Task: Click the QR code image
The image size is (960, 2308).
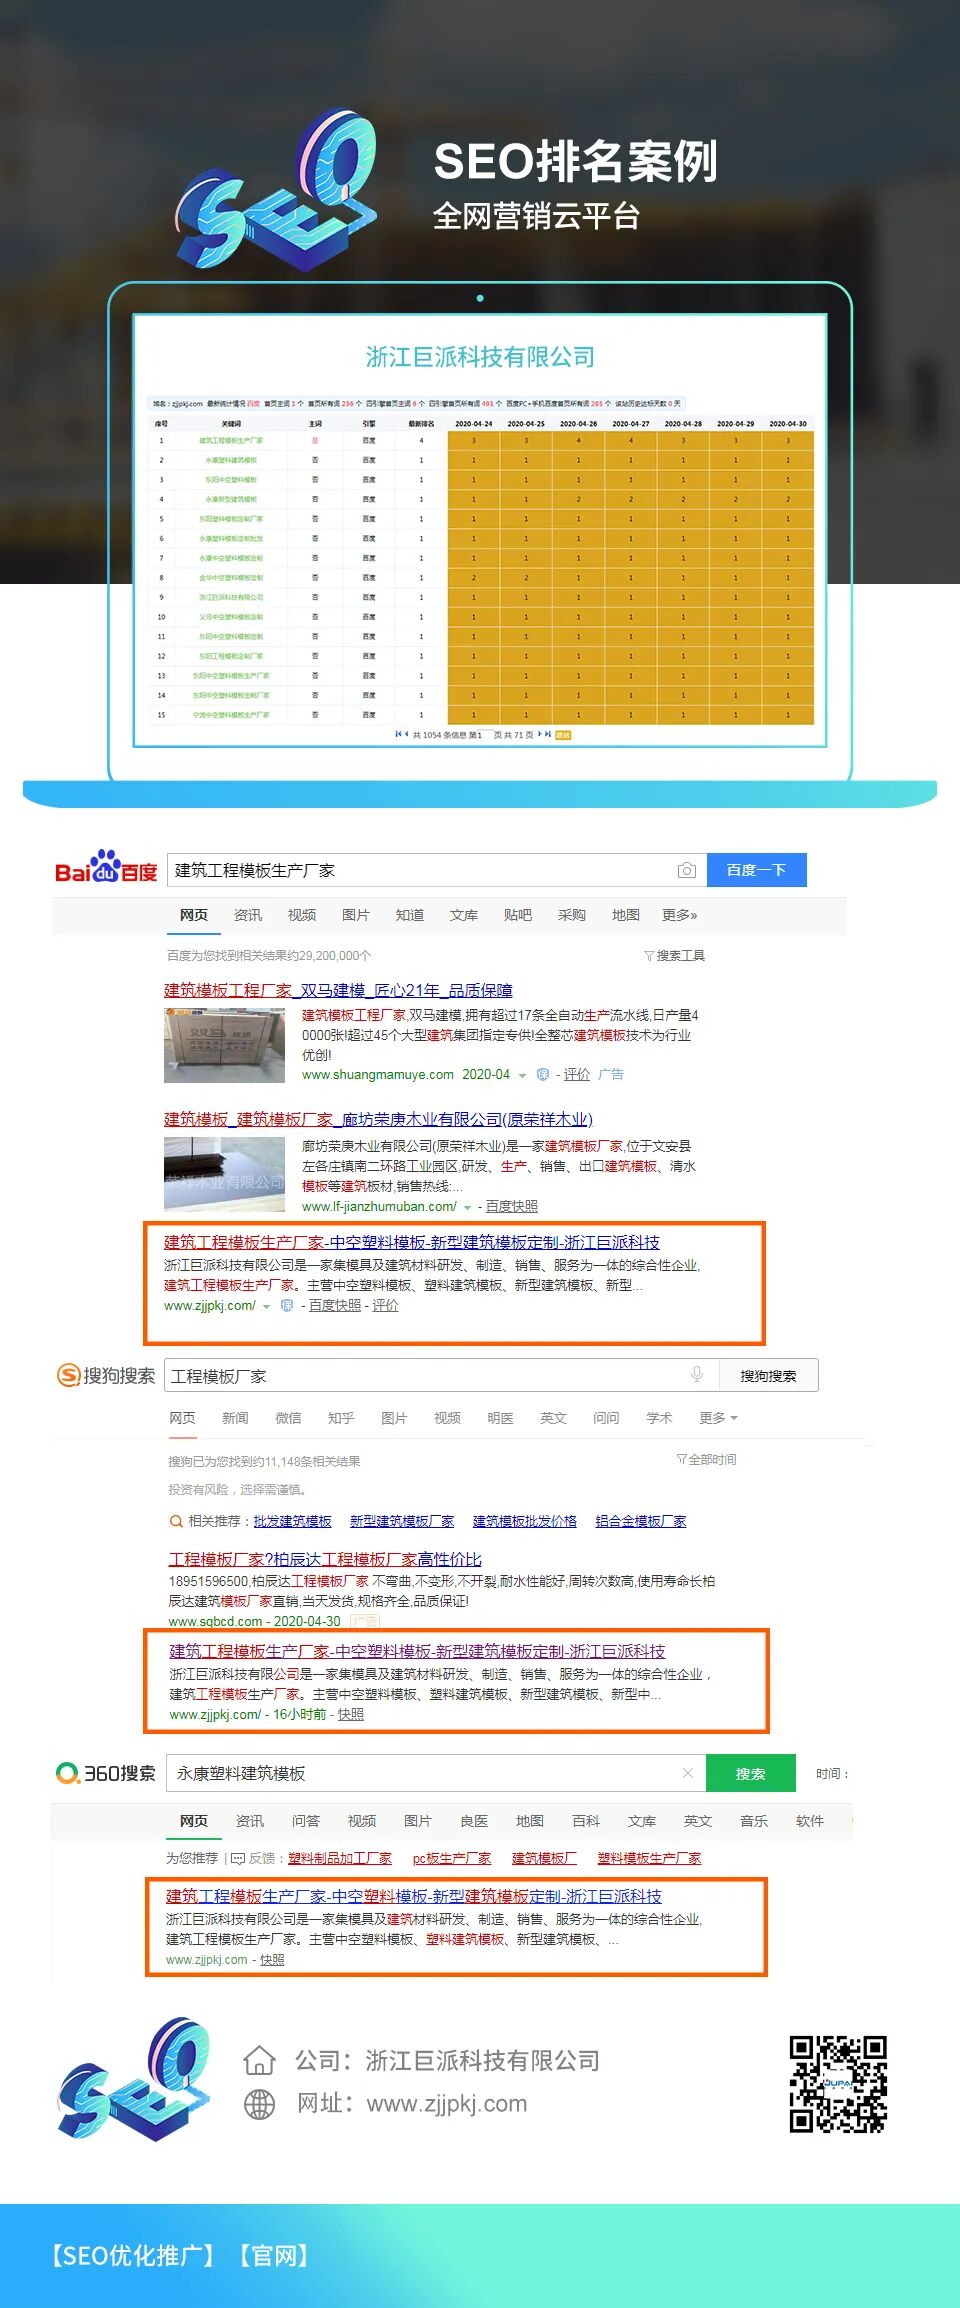Action: pos(837,2083)
